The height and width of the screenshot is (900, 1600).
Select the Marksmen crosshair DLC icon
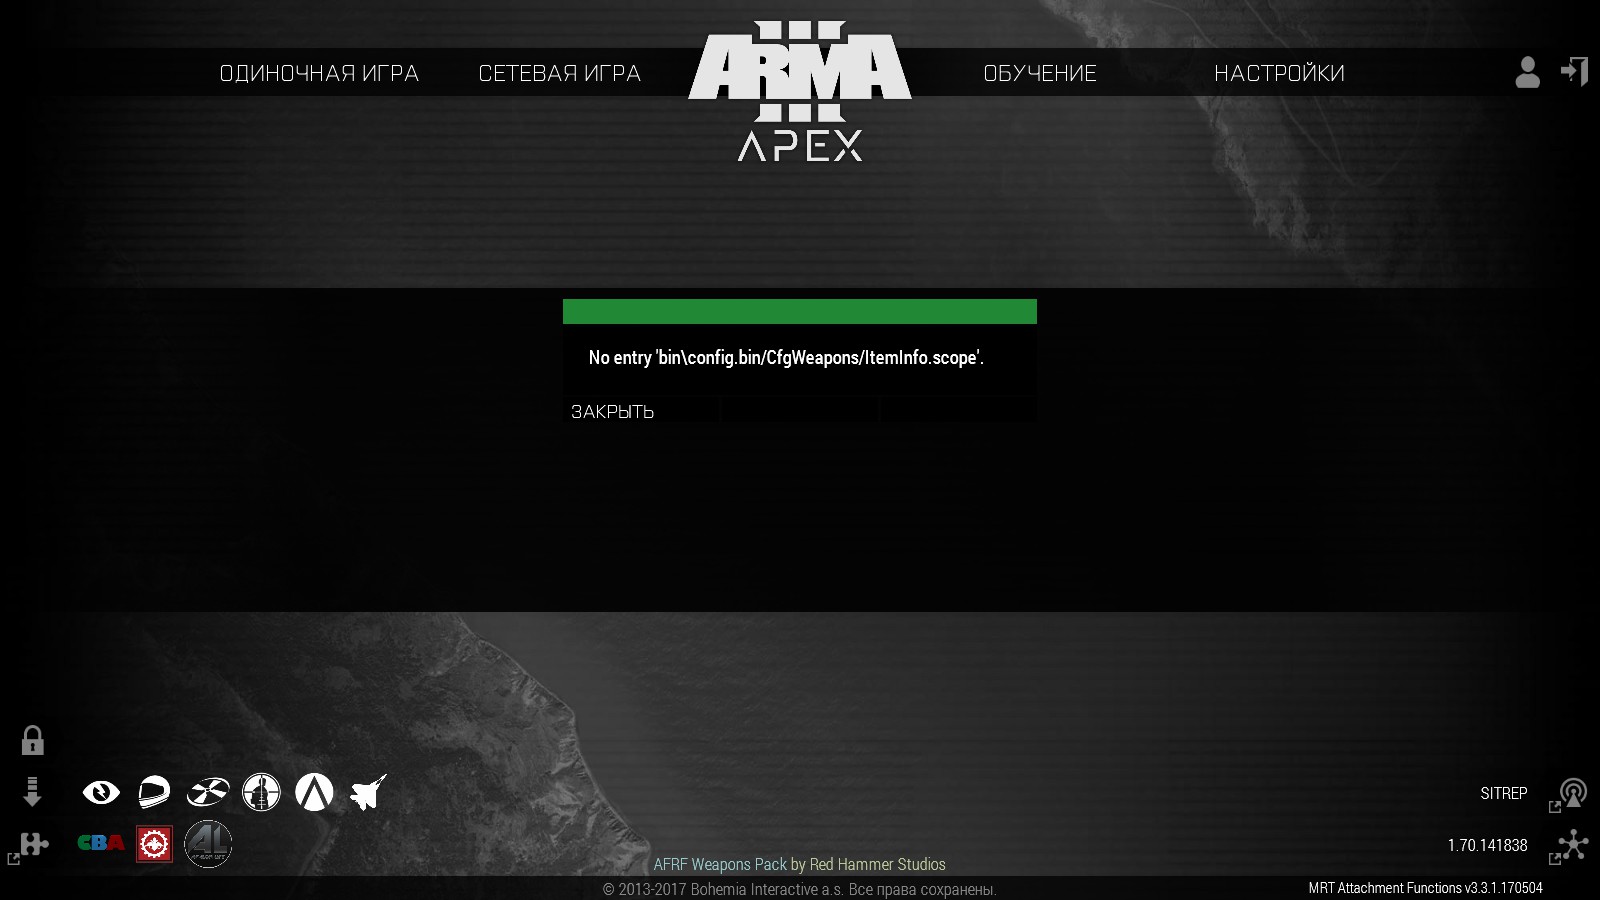[261, 792]
